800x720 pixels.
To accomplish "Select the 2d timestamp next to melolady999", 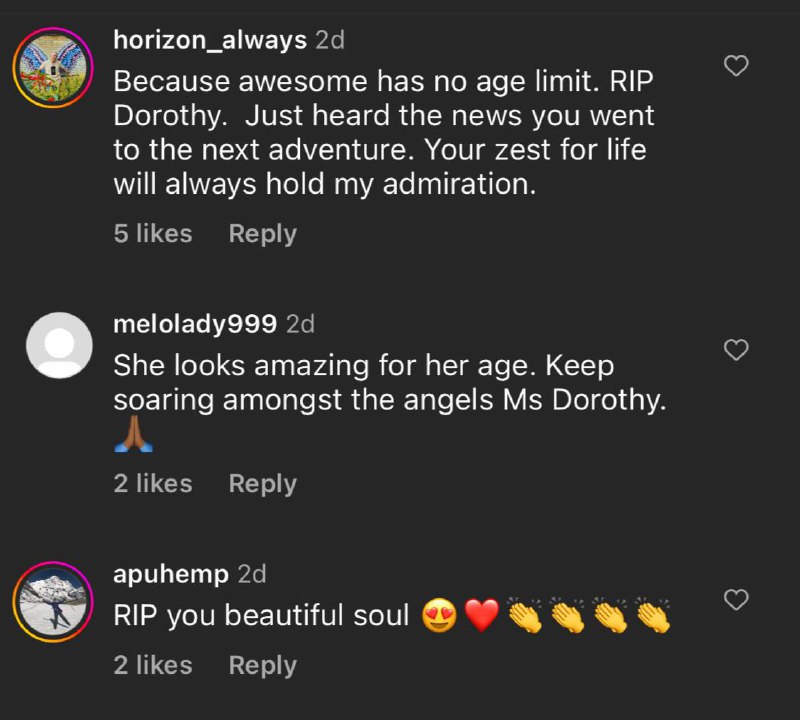I will [x=300, y=324].
